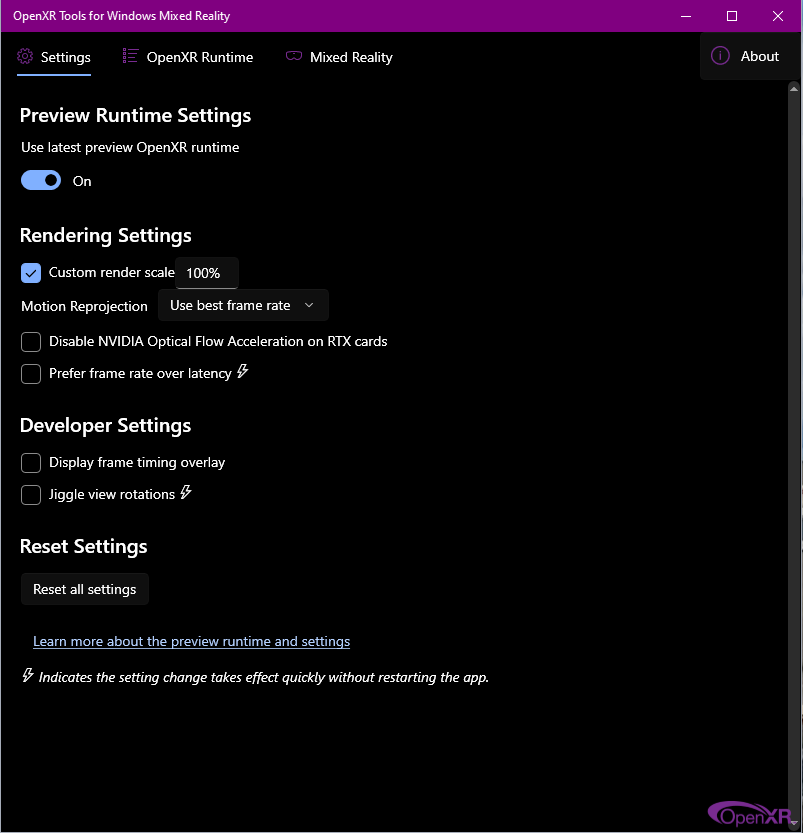The image size is (803, 833).
Task: Close the OpenXR Tools window
Action: coord(778,16)
